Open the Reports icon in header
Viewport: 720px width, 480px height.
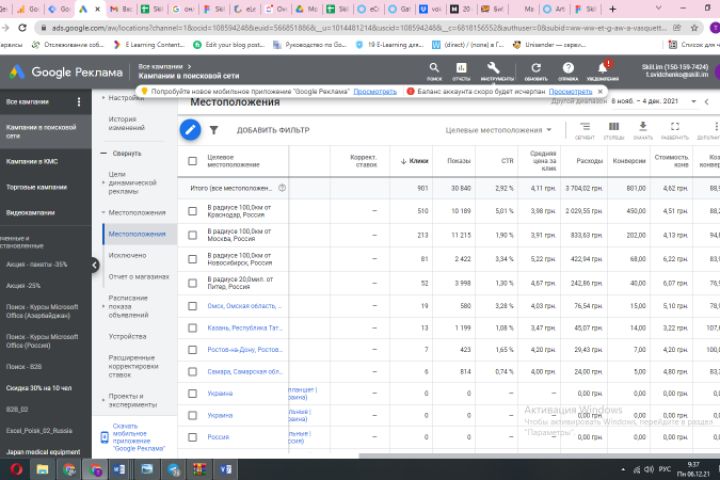pos(461,69)
